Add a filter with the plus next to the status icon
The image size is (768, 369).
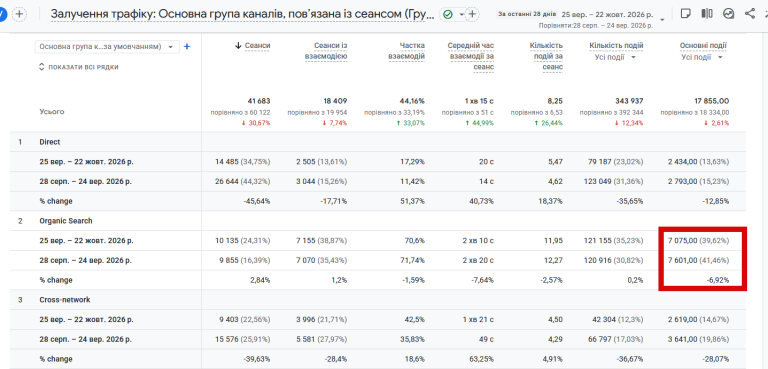pyautogui.click(x=472, y=14)
